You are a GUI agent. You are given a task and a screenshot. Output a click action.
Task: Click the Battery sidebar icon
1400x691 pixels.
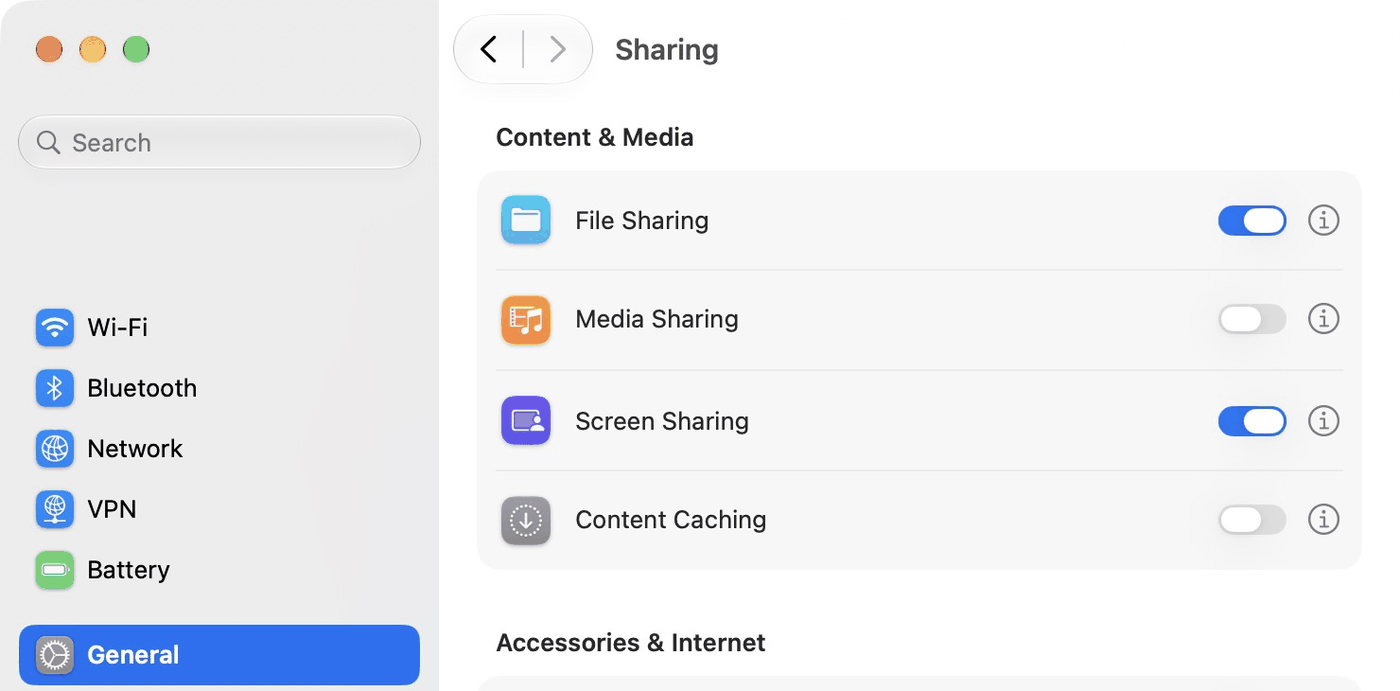[x=55, y=570]
